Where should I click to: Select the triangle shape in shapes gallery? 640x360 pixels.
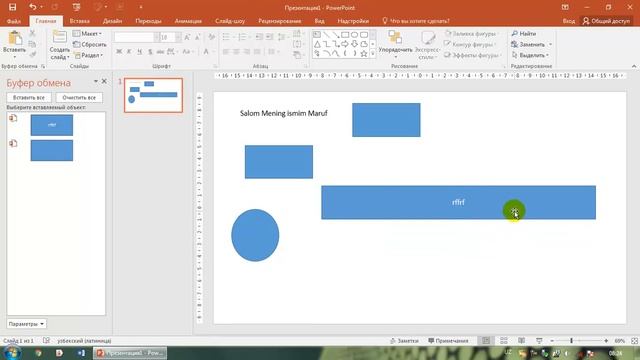tap(317, 44)
